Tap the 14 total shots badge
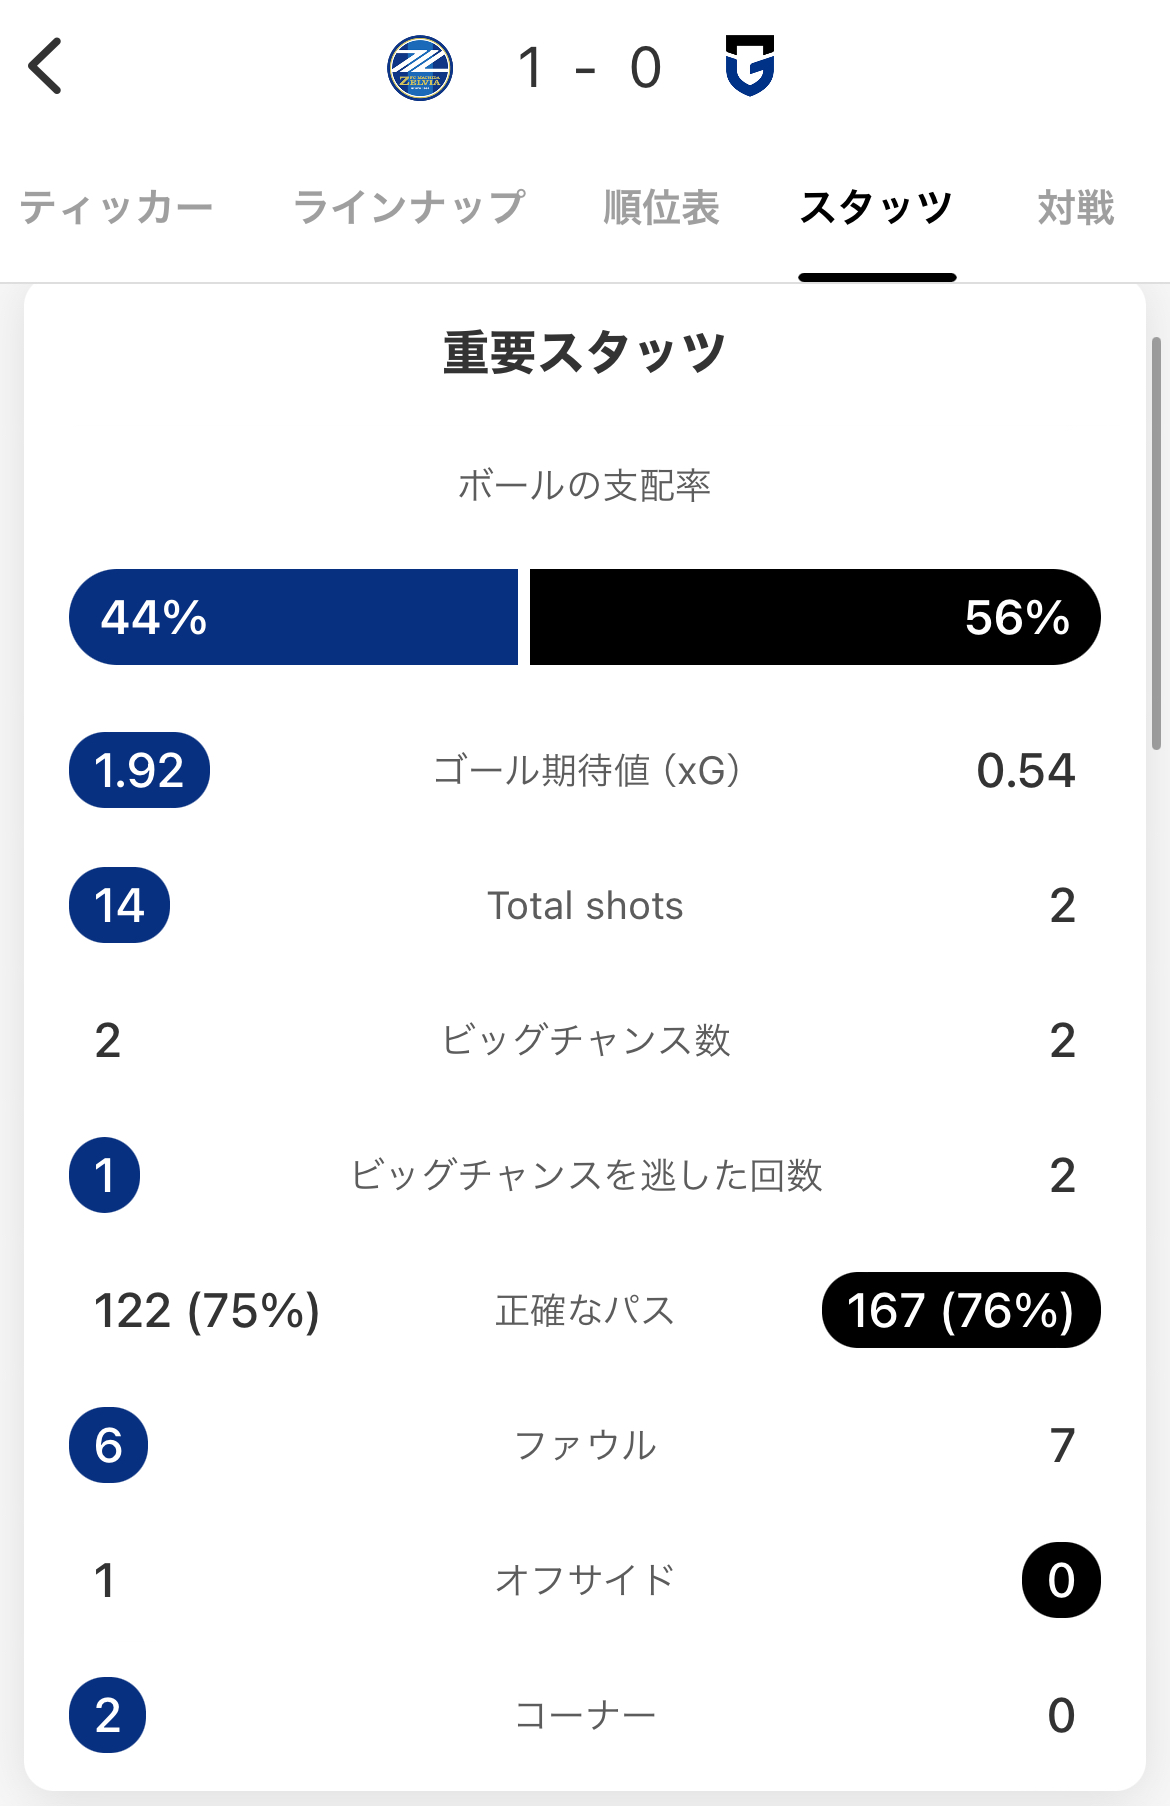Viewport: 1170px width, 1806px height. tap(119, 905)
